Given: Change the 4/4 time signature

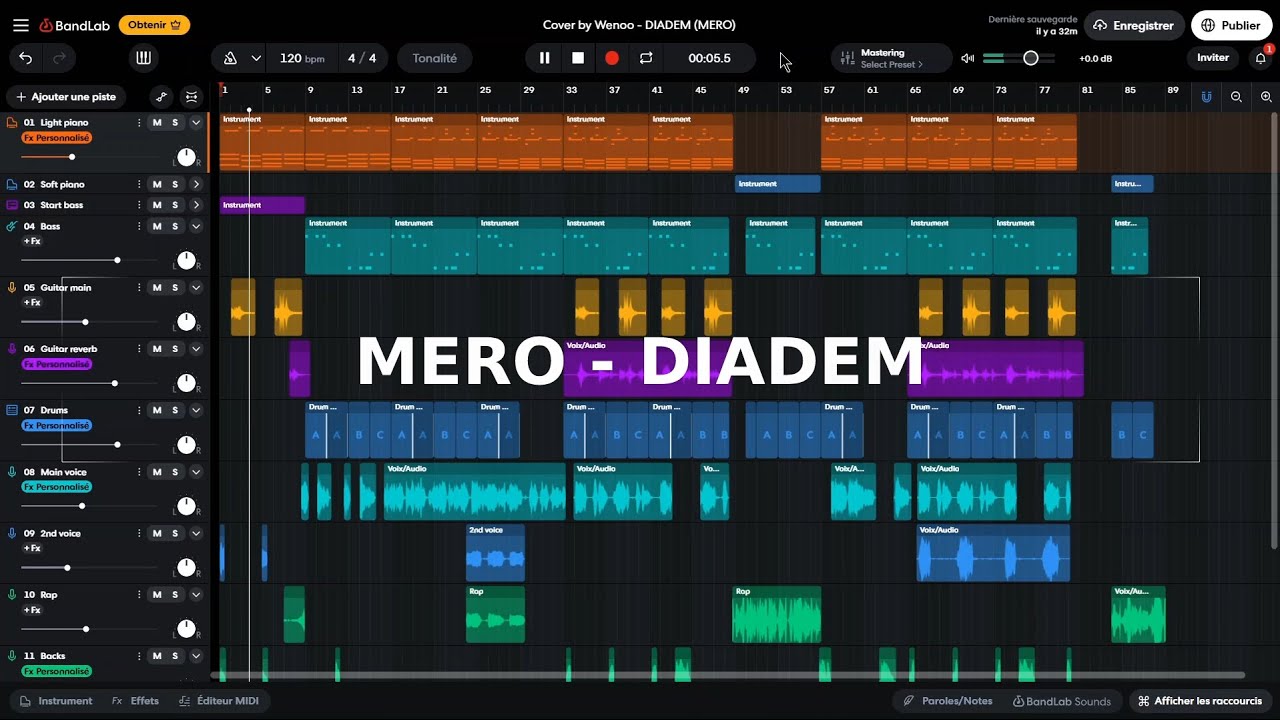Looking at the screenshot, I should tap(362, 58).
